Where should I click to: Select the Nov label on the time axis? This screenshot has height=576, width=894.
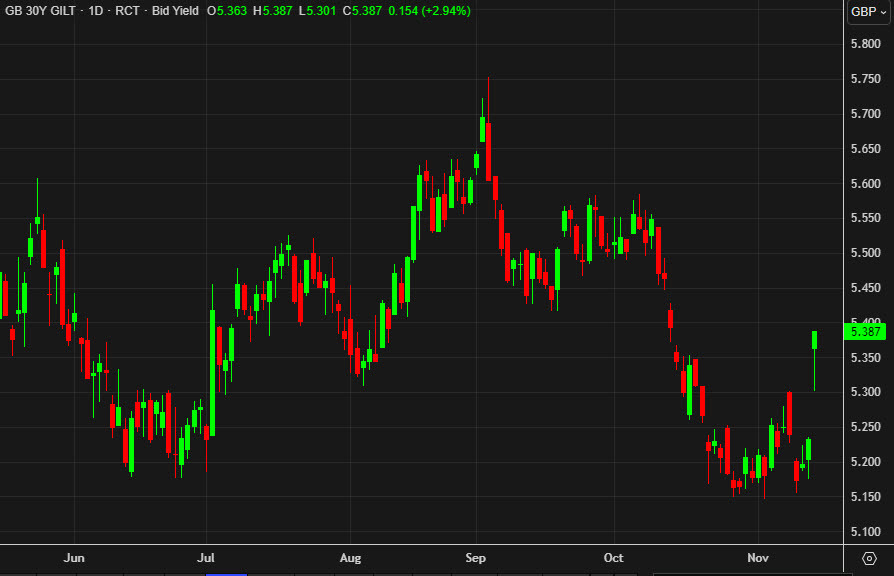tap(758, 558)
